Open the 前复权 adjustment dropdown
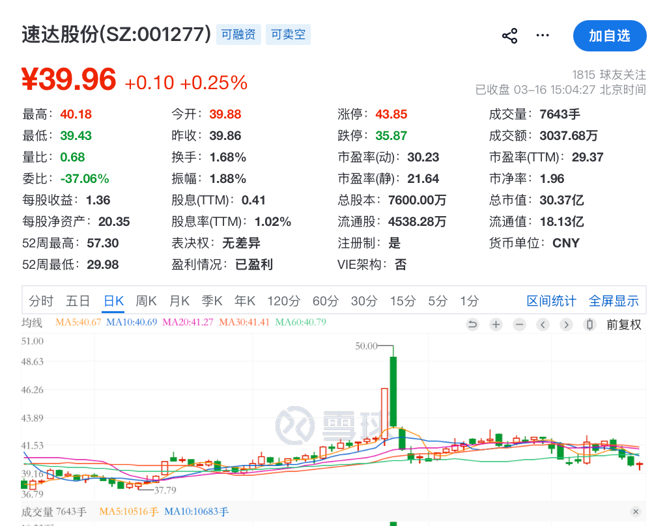The height and width of the screenshot is (526, 667). (624, 324)
